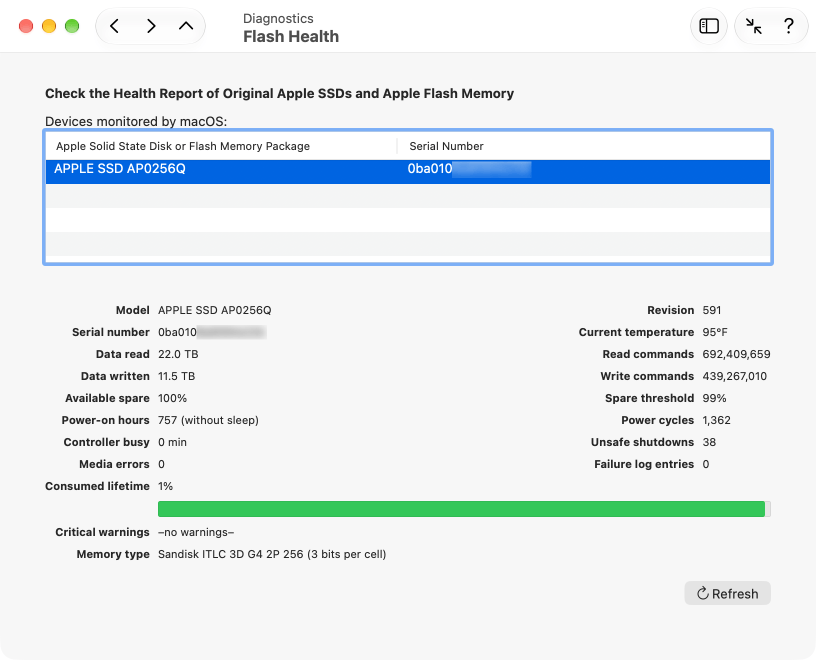
Task: Click the Refresh button
Action: click(x=727, y=593)
